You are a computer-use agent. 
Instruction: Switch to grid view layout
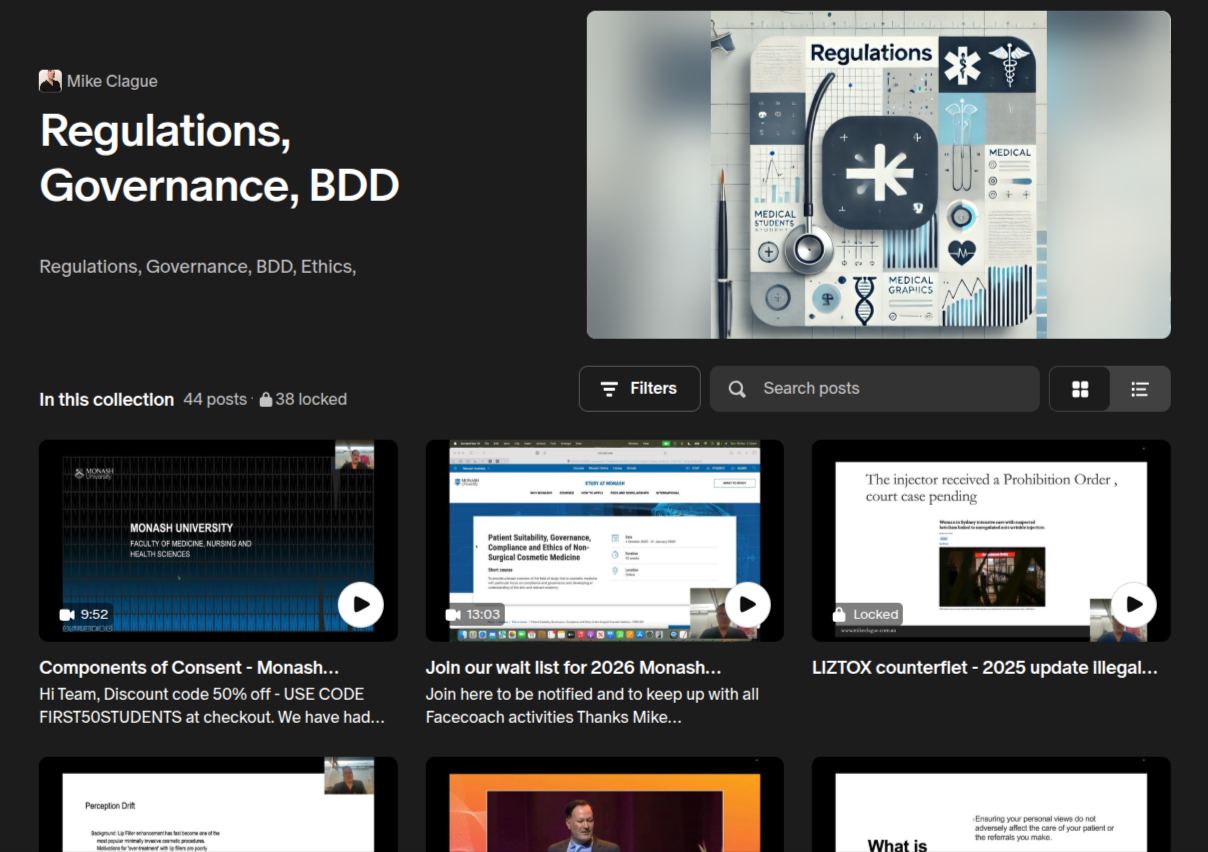[x=1080, y=389]
